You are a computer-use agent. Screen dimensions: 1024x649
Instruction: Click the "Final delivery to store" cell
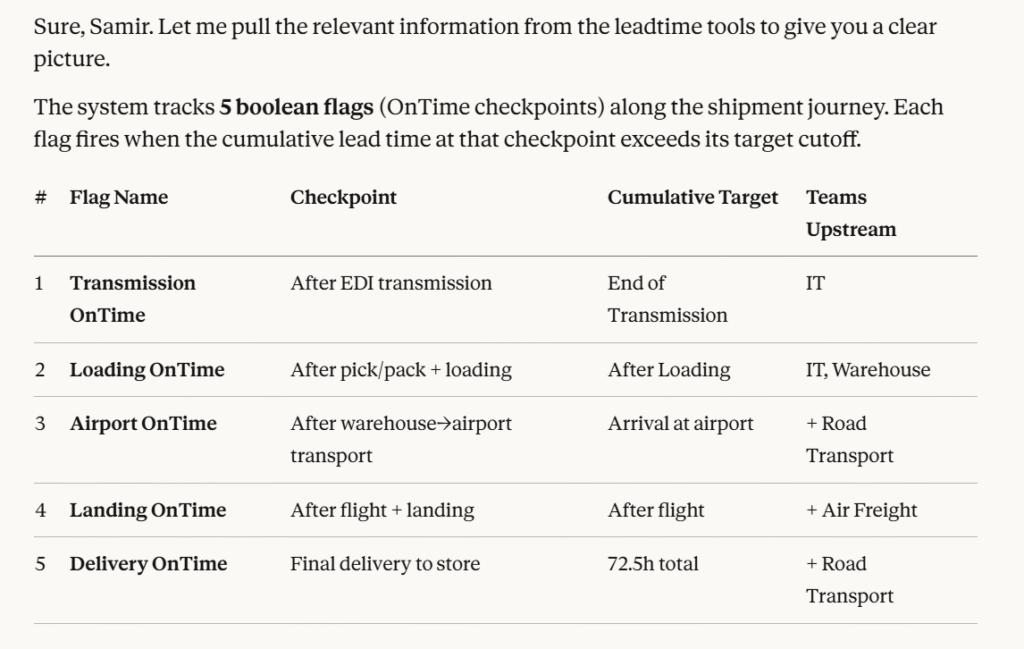click(385, 565)
